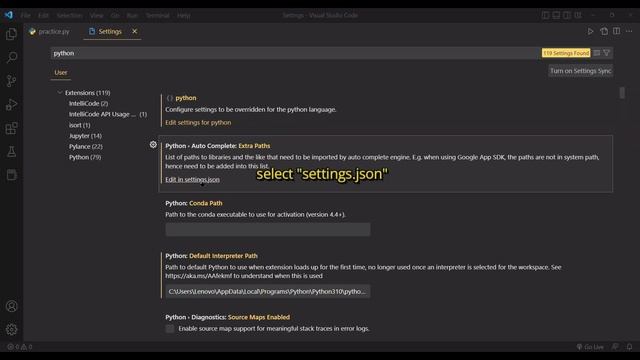Screen dimensions: 640x360
Task: Open settings filter funnel icon
Action: [x=607, y=53]
